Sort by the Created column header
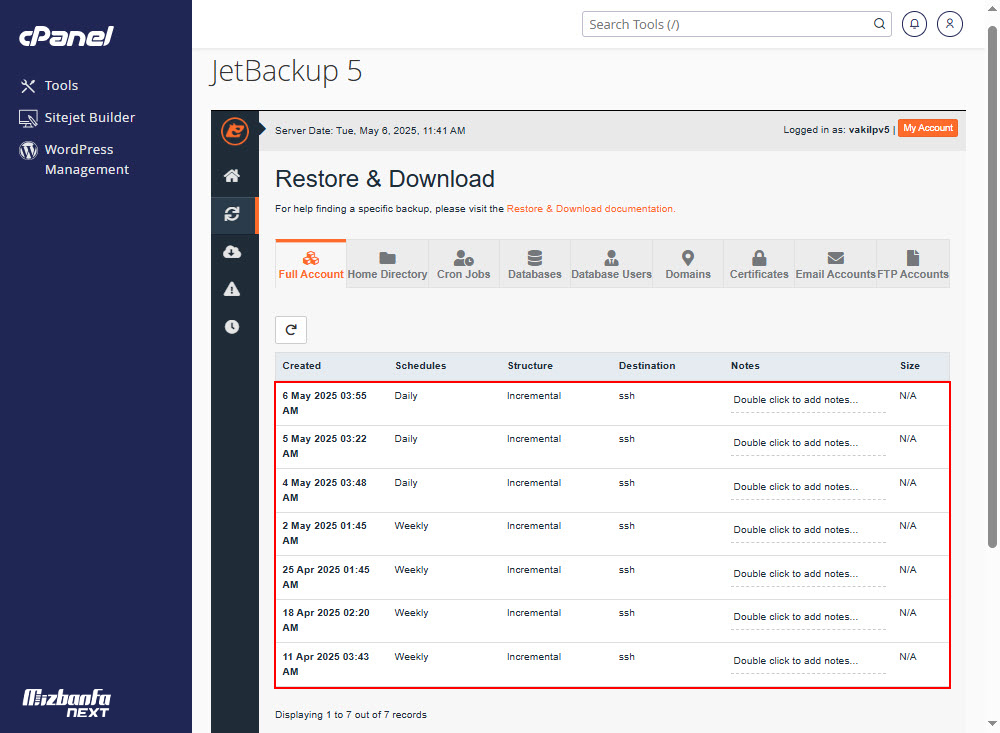This screenshot has width=1000, height=733. pyautogui.click(x=302, y=366)
